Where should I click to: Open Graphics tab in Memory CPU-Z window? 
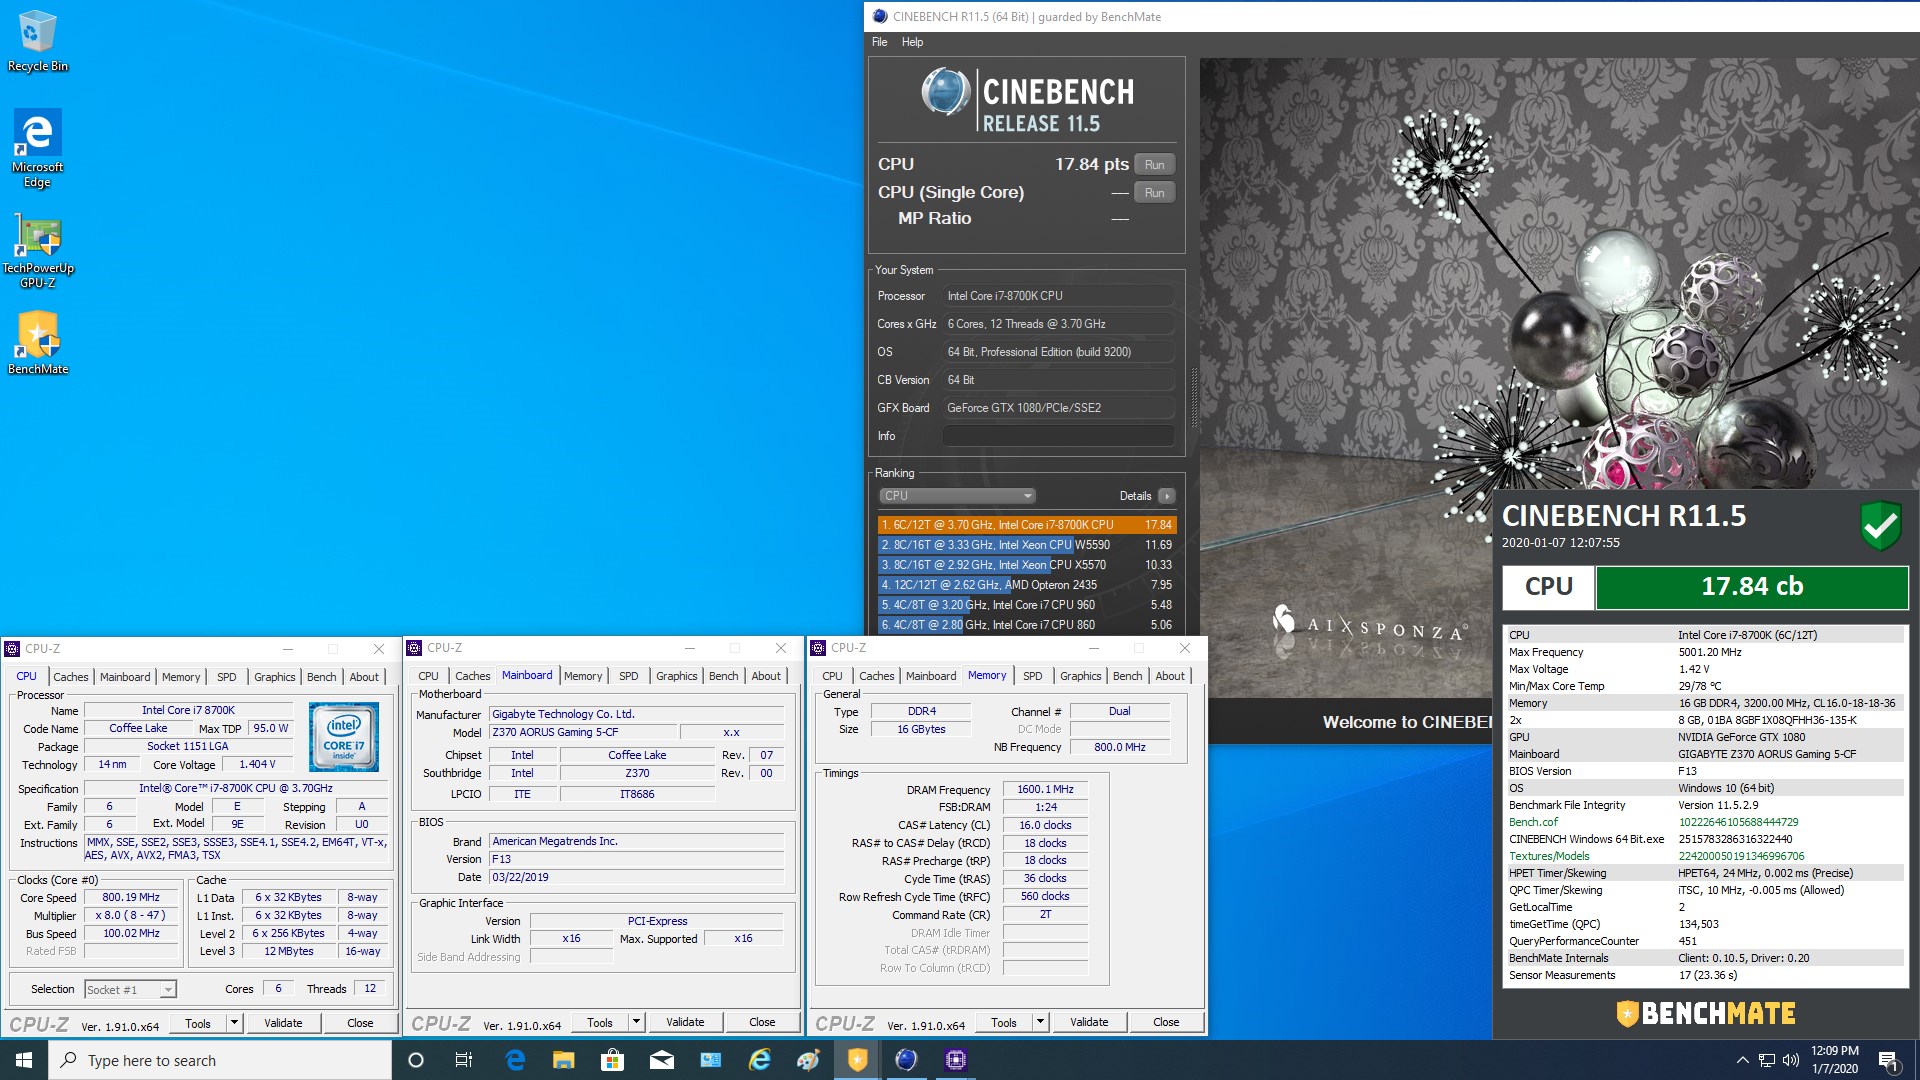click(x=1080, y=676)
